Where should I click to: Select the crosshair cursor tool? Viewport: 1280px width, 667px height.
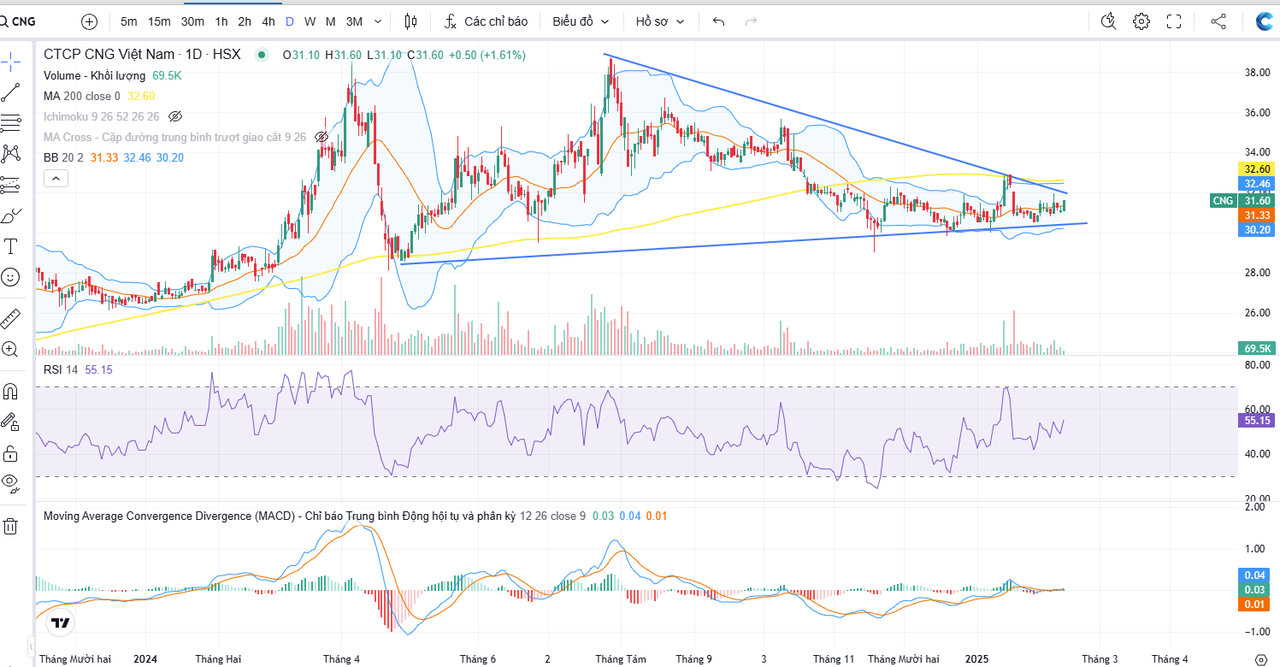11,61
